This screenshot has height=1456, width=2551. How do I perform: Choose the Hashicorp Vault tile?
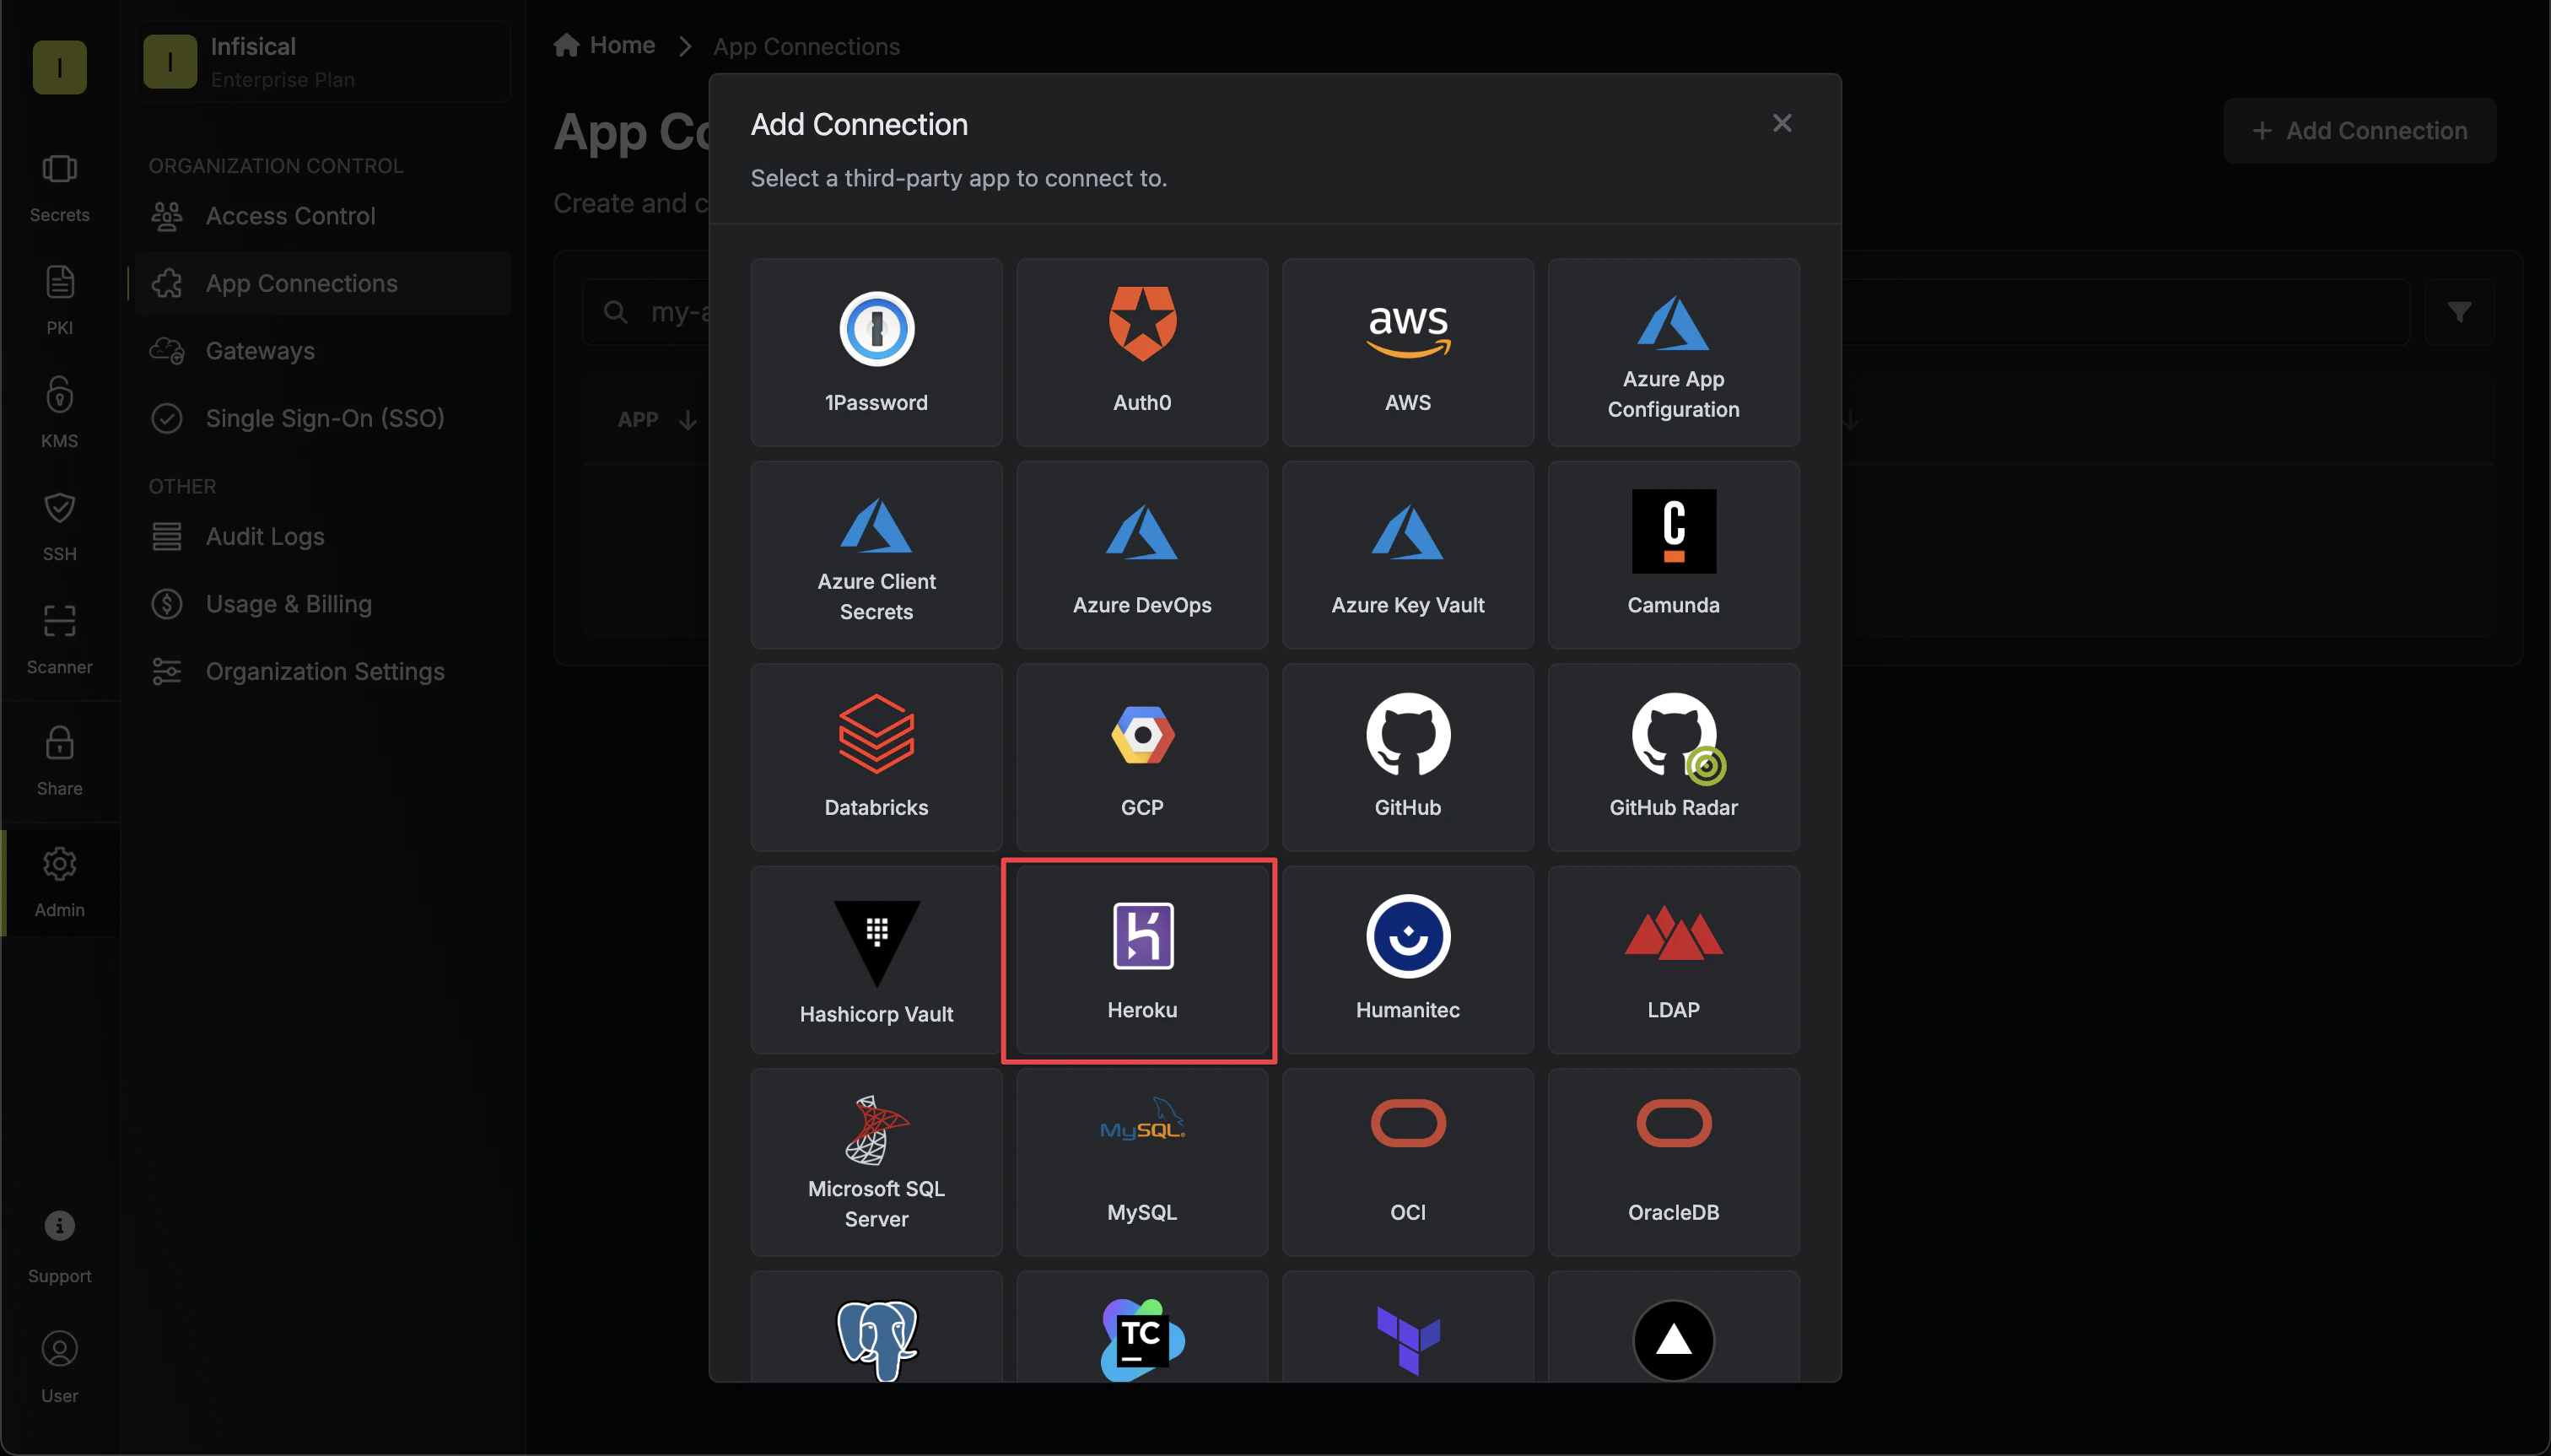(876, 960)
